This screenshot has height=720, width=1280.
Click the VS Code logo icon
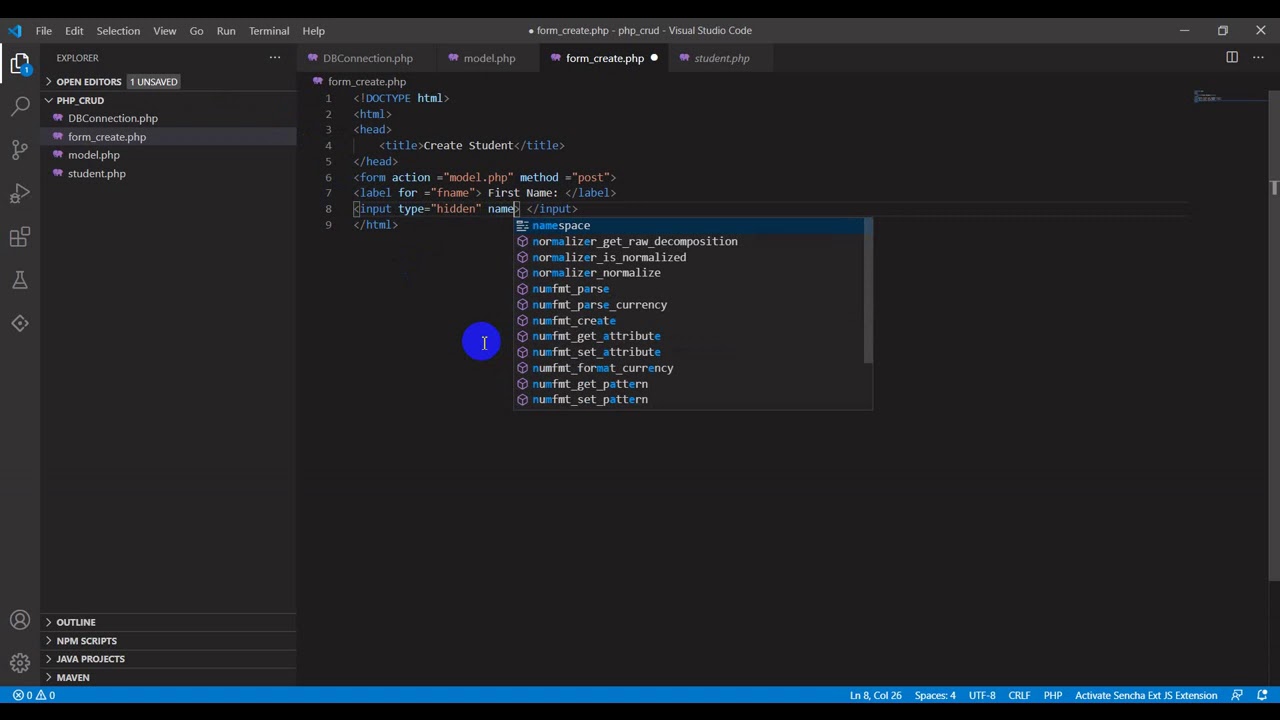coord(15,30)
